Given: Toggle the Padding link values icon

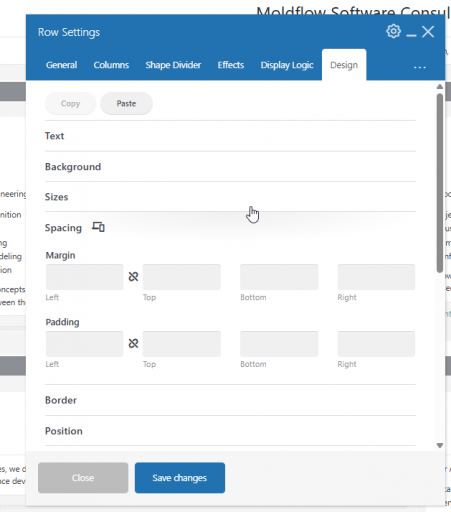Looking at the screenshot, I should pyautogui.click(x=133, y=343).
